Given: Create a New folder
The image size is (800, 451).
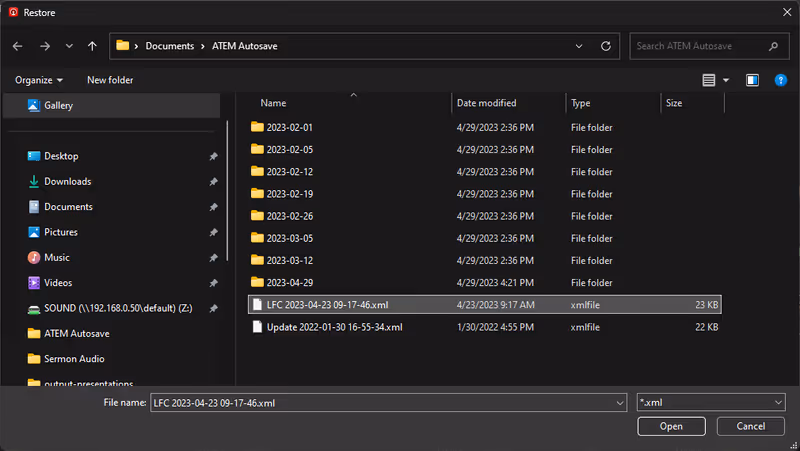Looking at the screenshot, I should click(110, 80).
